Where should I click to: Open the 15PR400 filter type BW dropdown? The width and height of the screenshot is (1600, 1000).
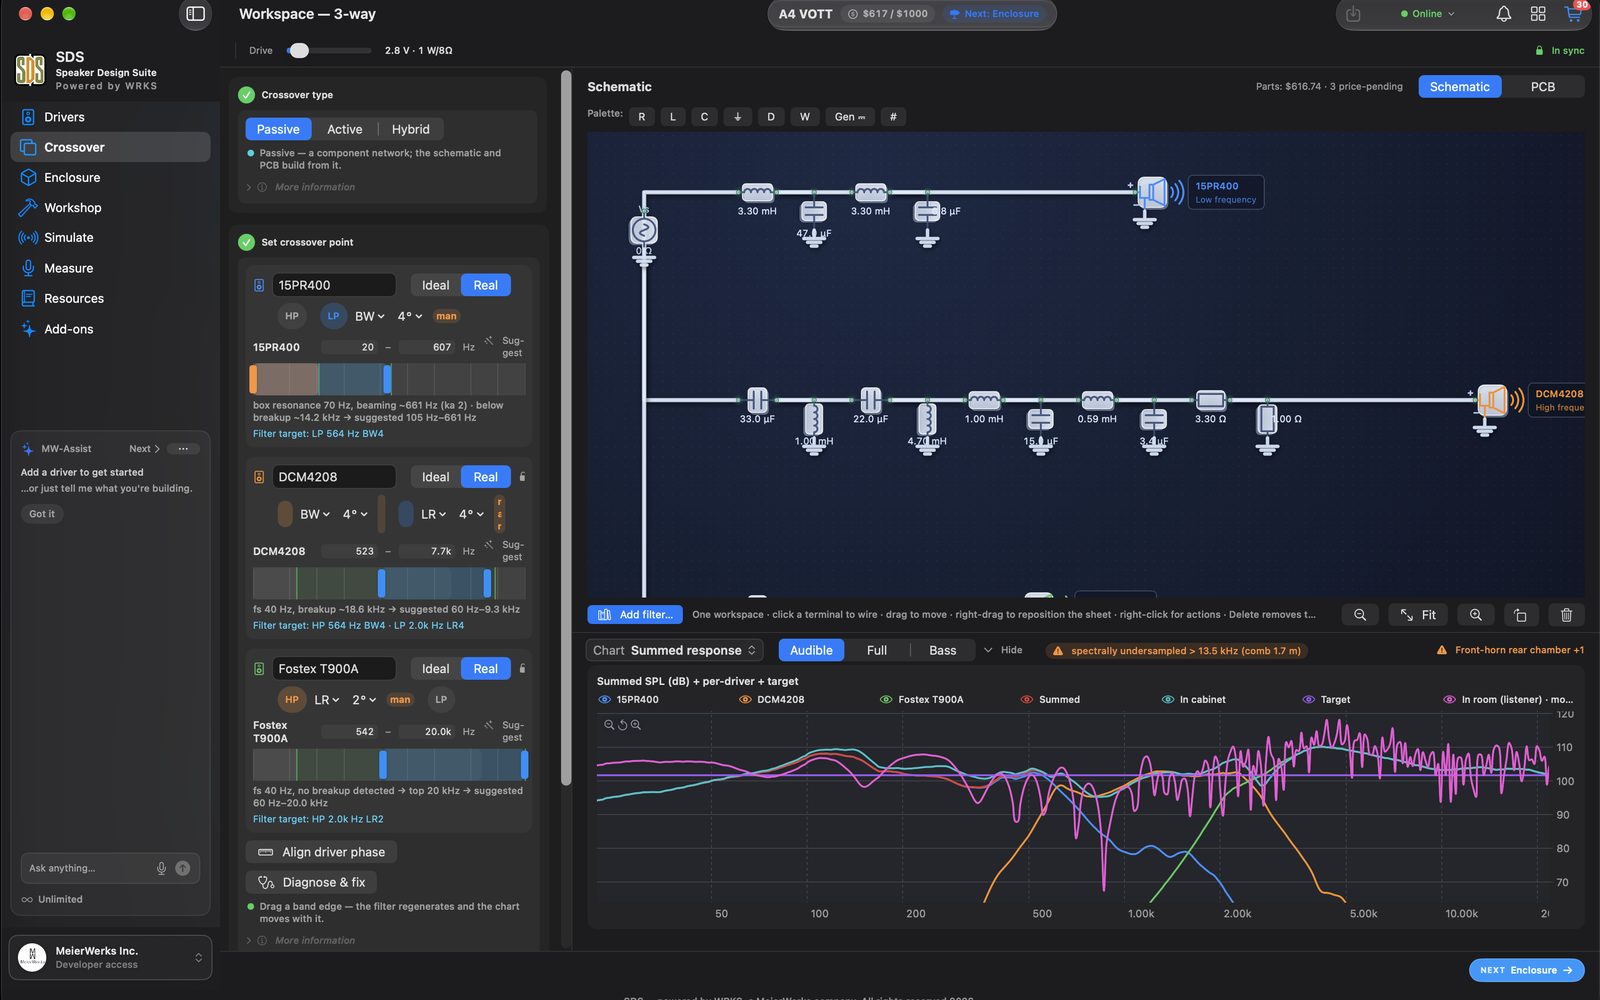click(370, 316)
